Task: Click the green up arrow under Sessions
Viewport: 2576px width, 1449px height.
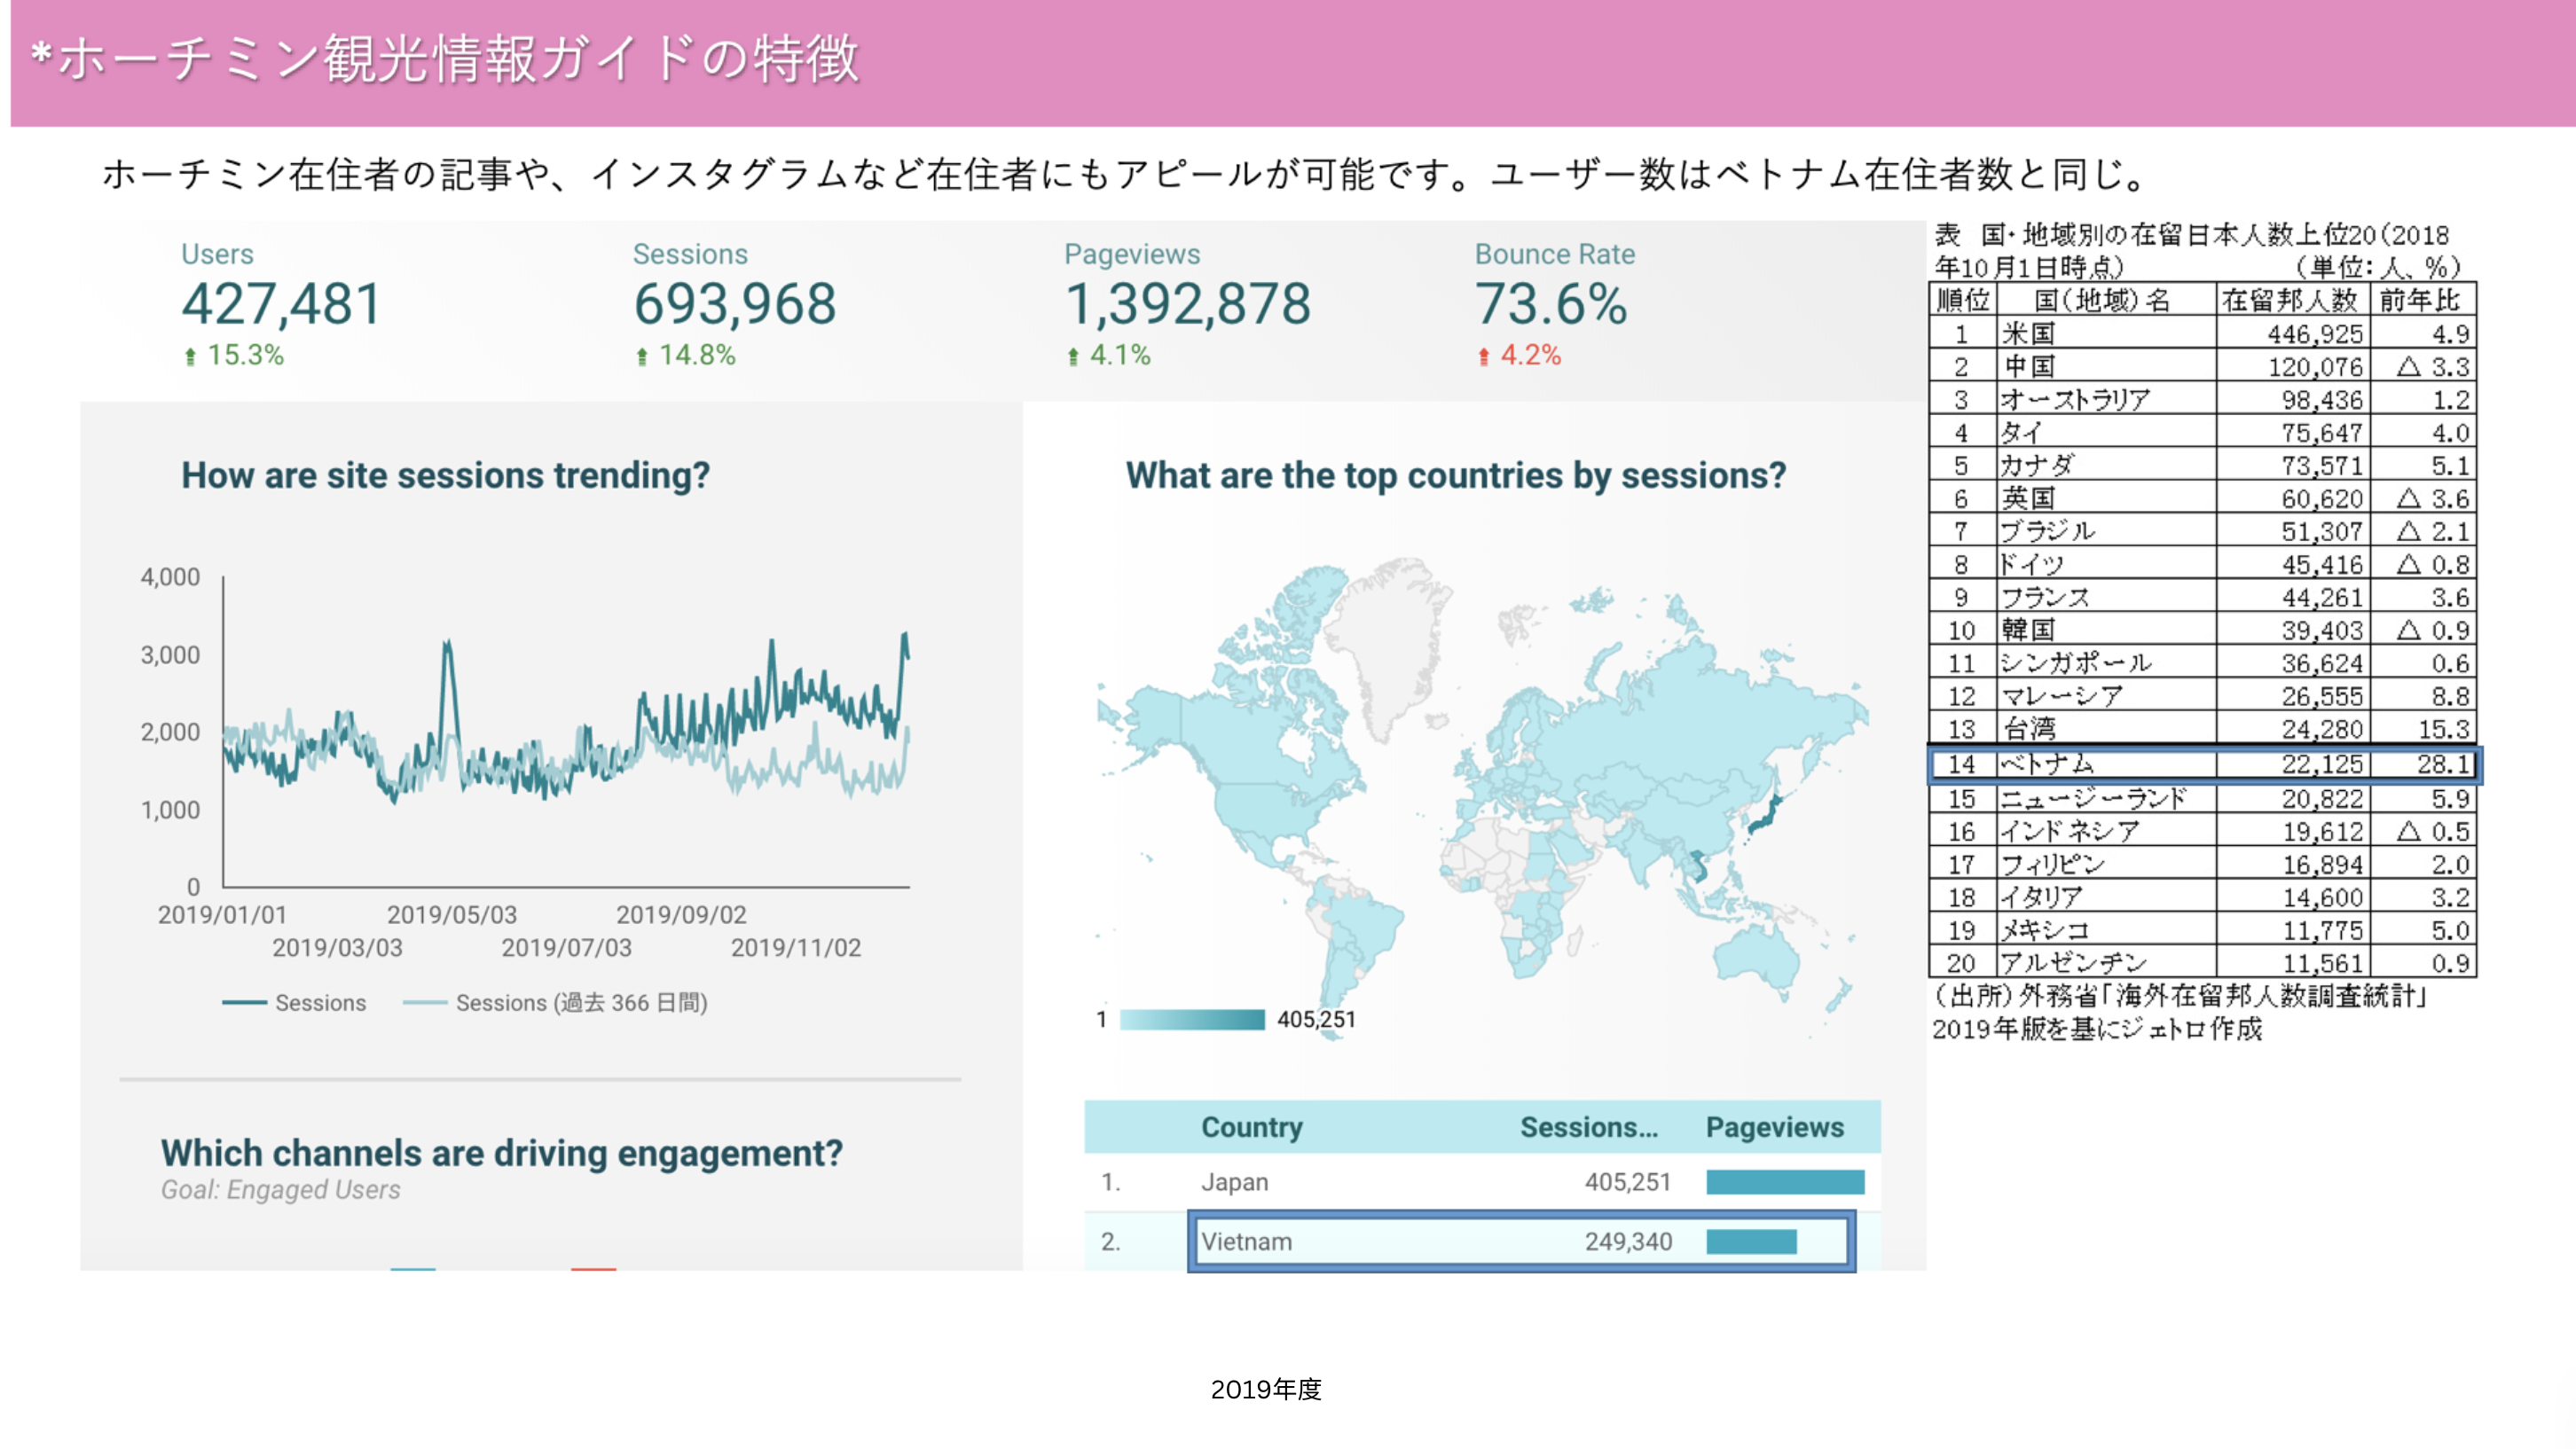Action: click(642, 356)
